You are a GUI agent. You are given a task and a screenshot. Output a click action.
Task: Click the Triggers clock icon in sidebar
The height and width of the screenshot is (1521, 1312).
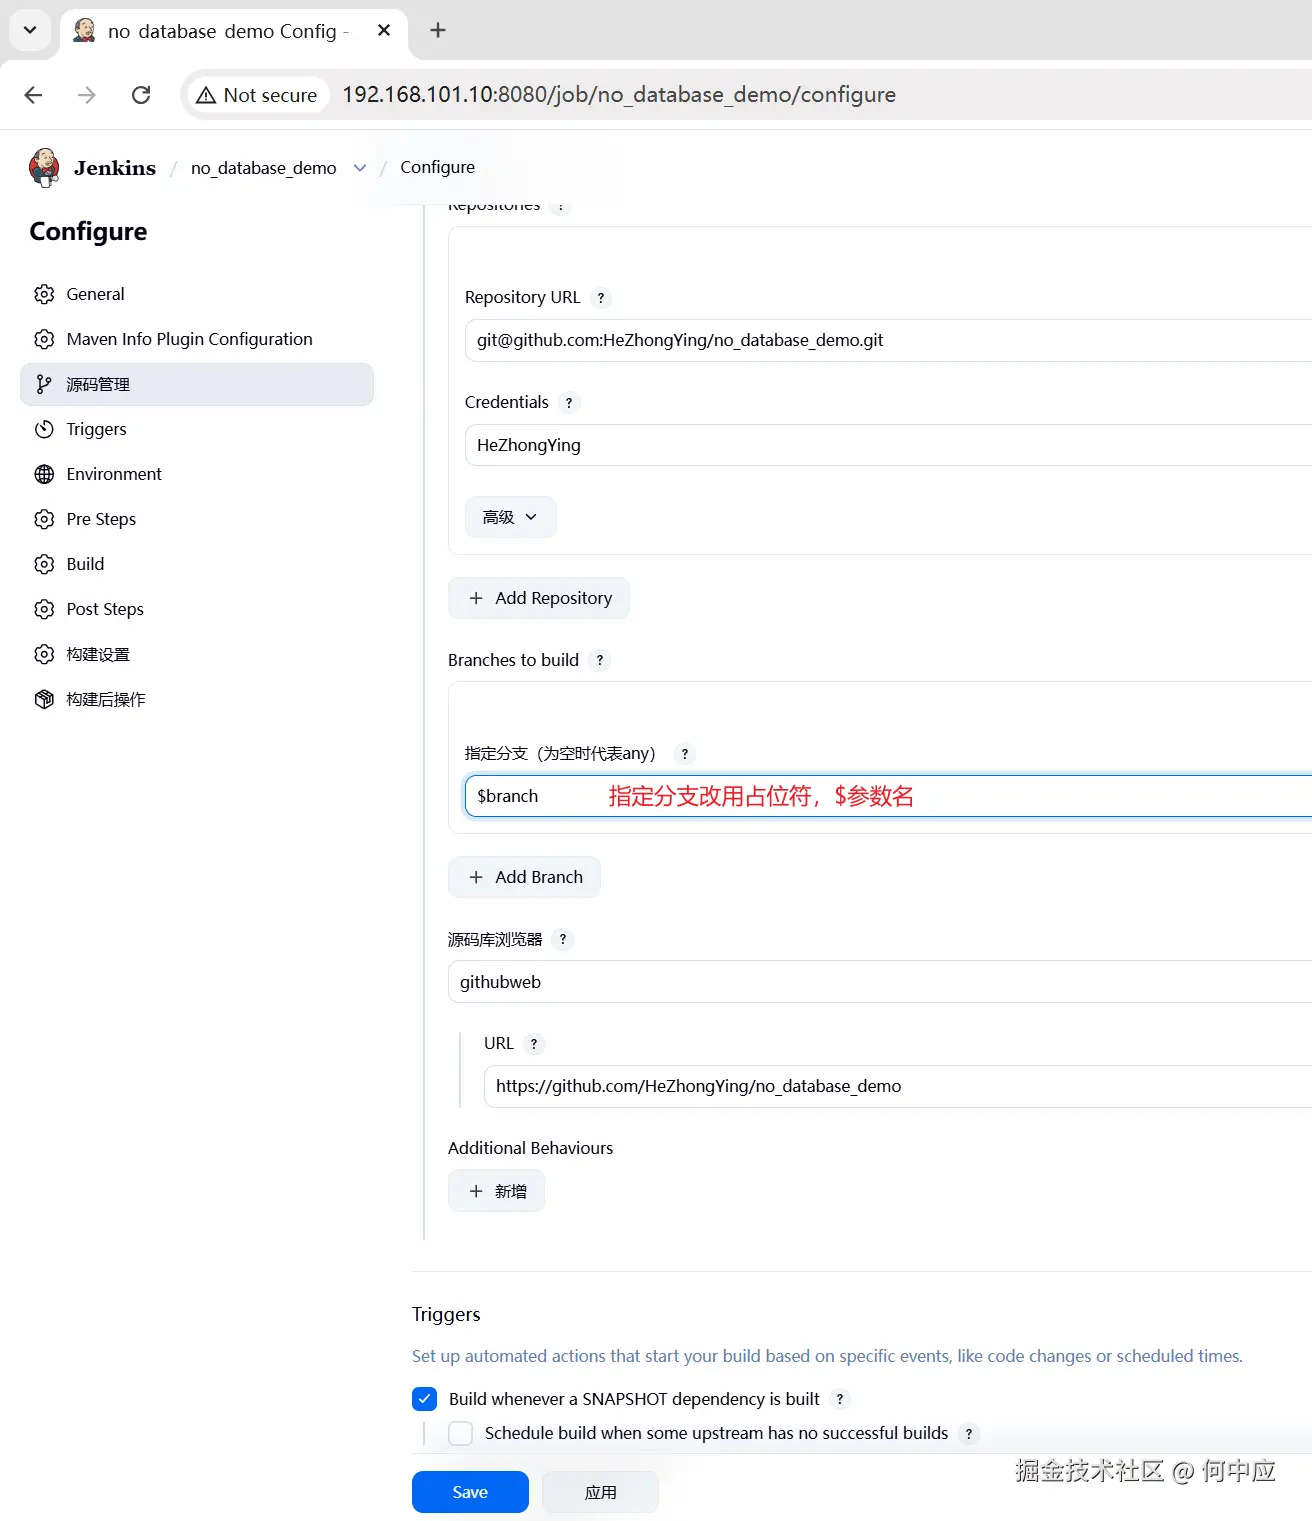tap(44, 430)
